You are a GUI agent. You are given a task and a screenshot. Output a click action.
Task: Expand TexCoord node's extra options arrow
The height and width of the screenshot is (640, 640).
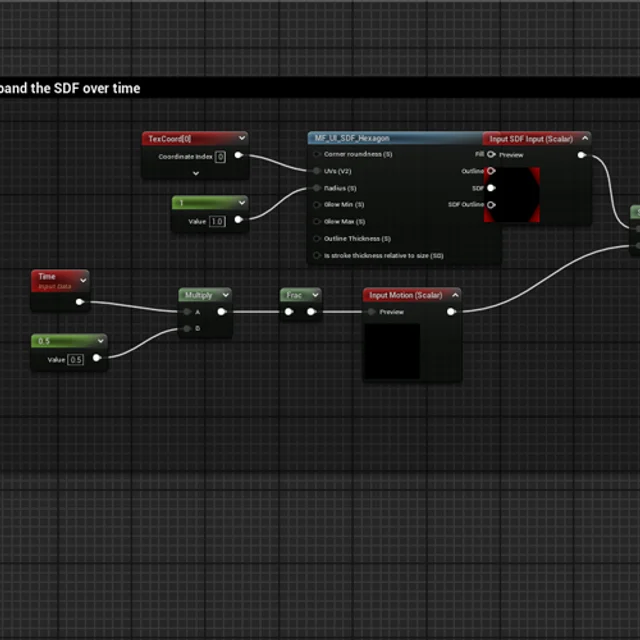196,173
